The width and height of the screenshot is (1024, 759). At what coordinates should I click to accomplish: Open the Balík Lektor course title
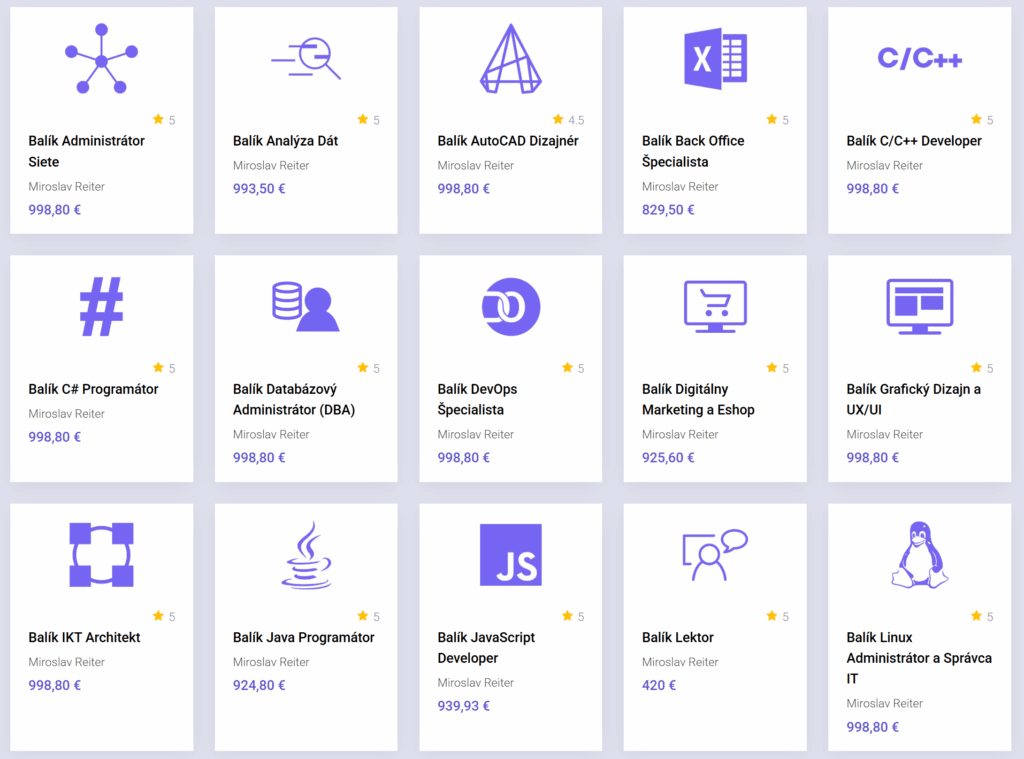coord(677,637)
